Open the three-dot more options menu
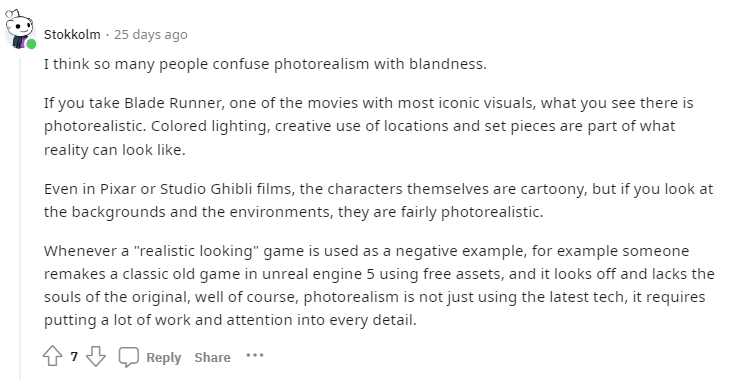The width and height of the screenshot is (734, 386). [x=255, y=356]
